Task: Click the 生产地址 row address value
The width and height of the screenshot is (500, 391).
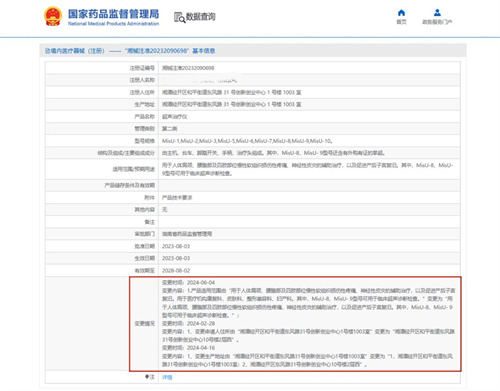Action: tap(232, 104)
